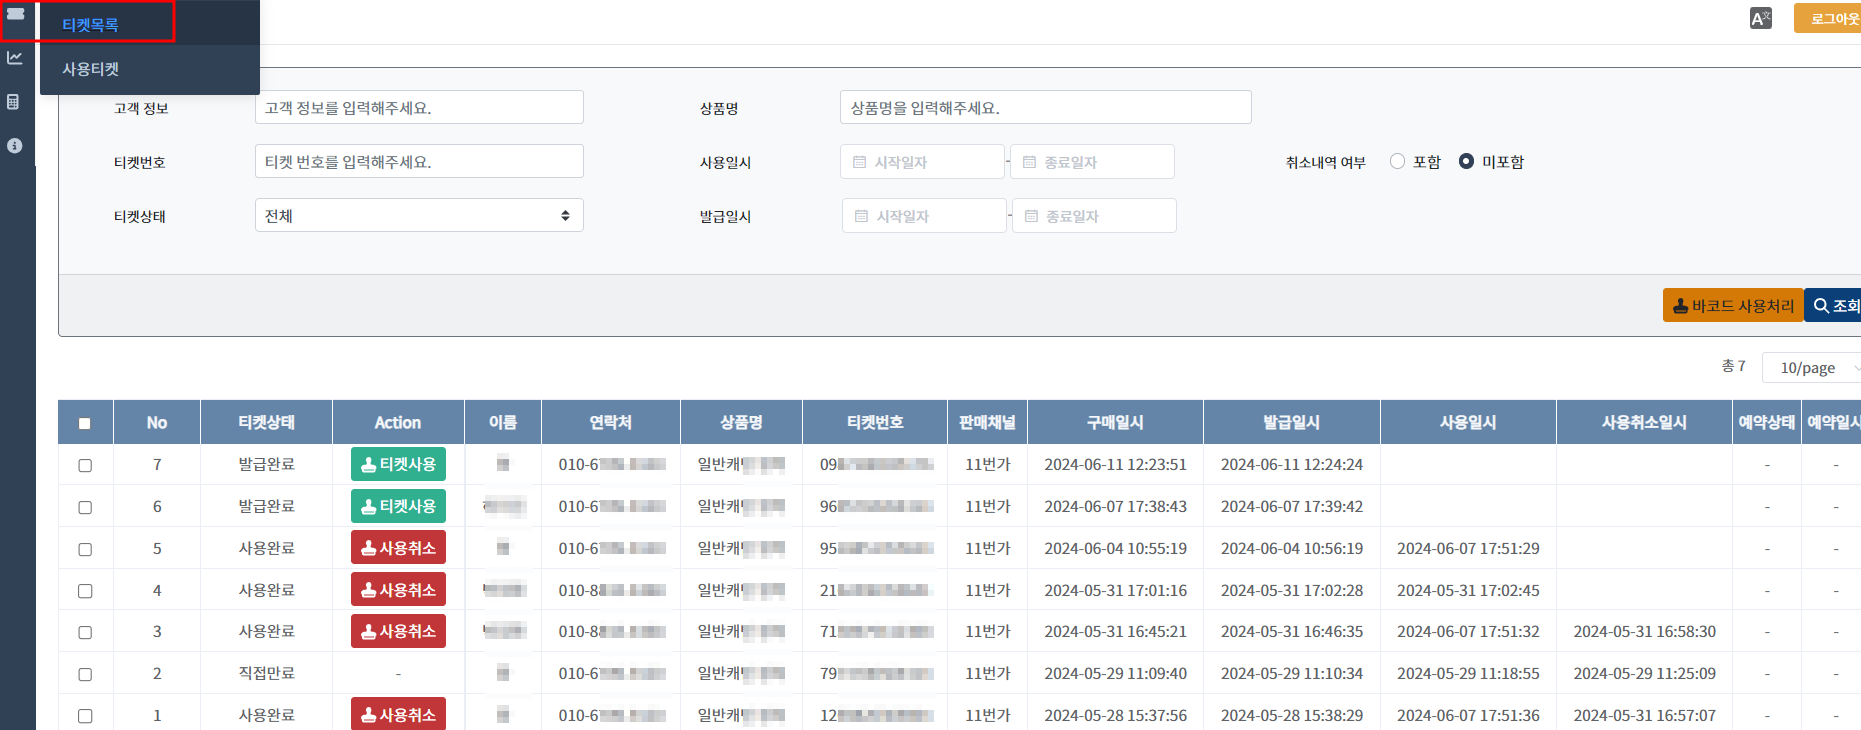
Task: Click the 조회 search button
Action: 1834,306
